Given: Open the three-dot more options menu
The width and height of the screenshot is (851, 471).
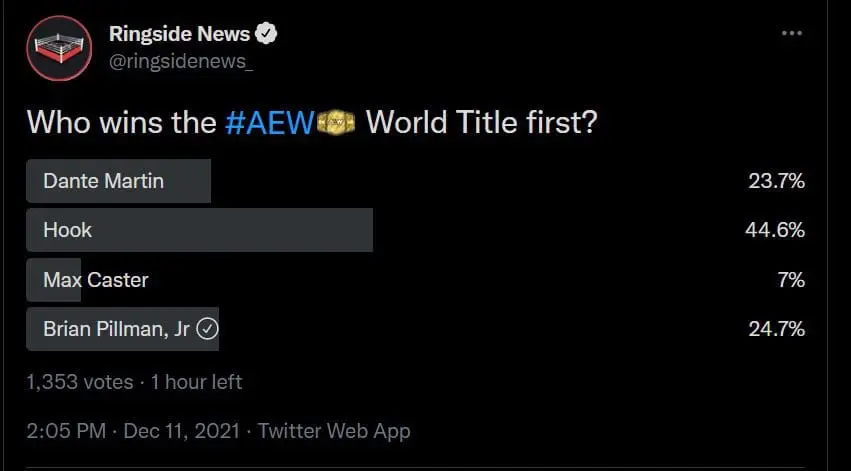Looking at the screenshot, I should [x=792, y=33].
